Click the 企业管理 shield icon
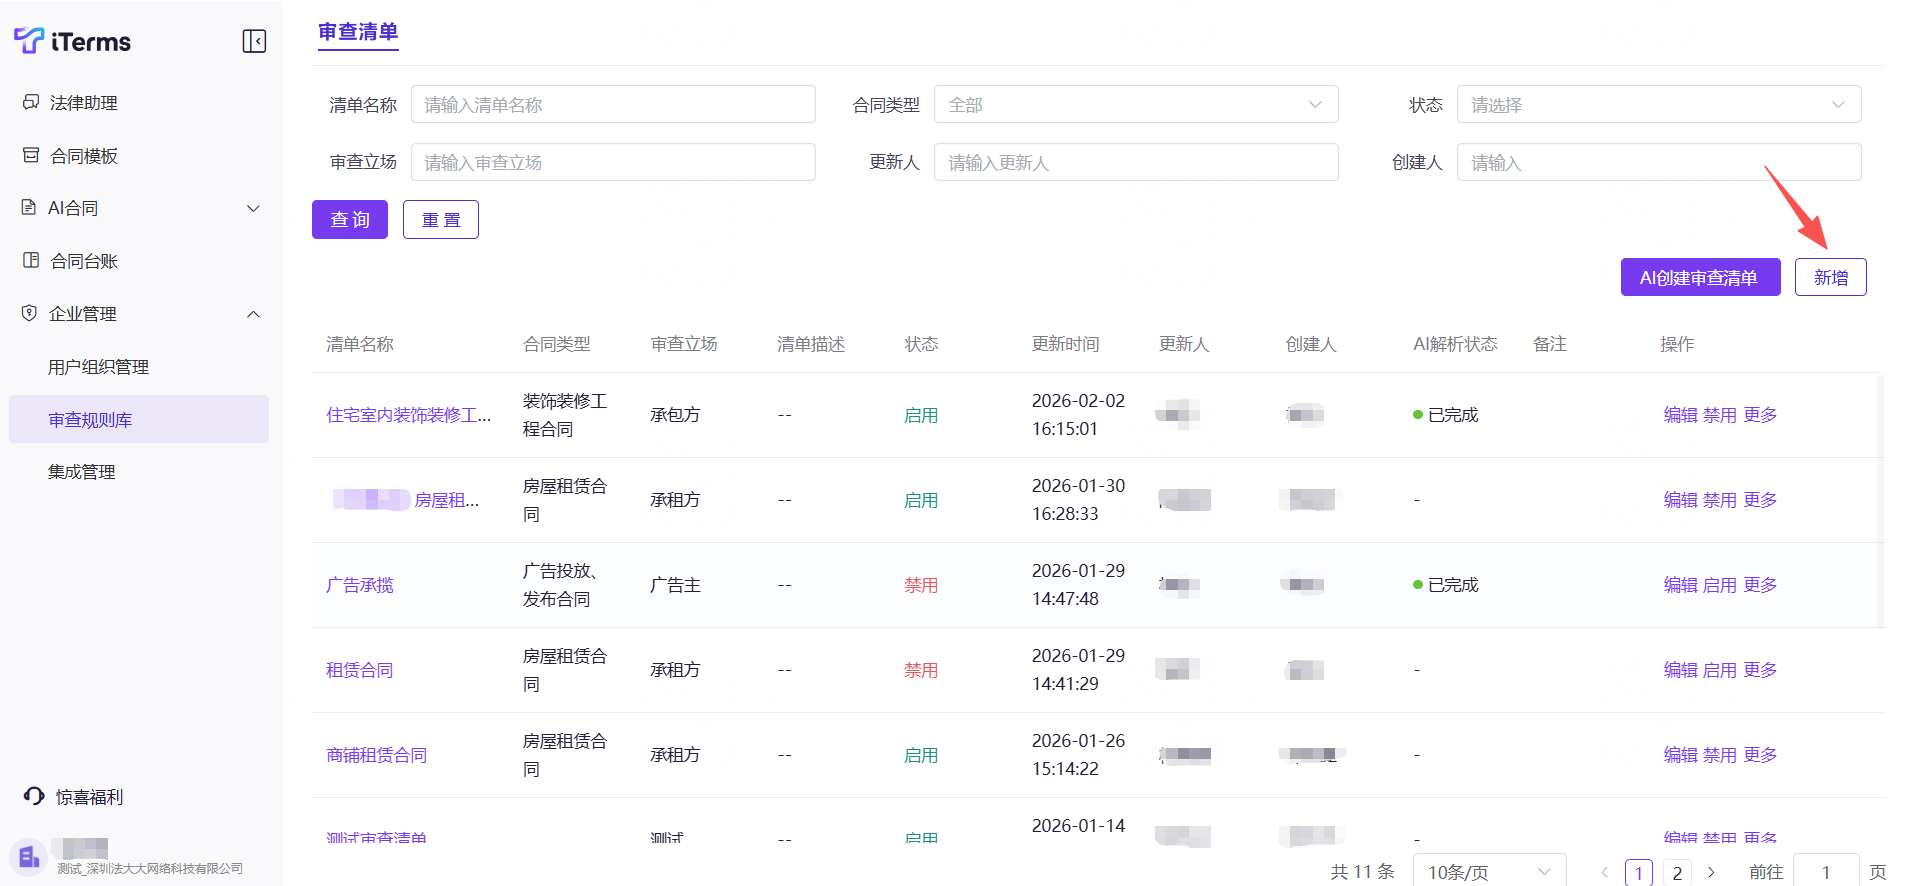This screenshot has height=886, width=1905. click(x=29, y=313)
